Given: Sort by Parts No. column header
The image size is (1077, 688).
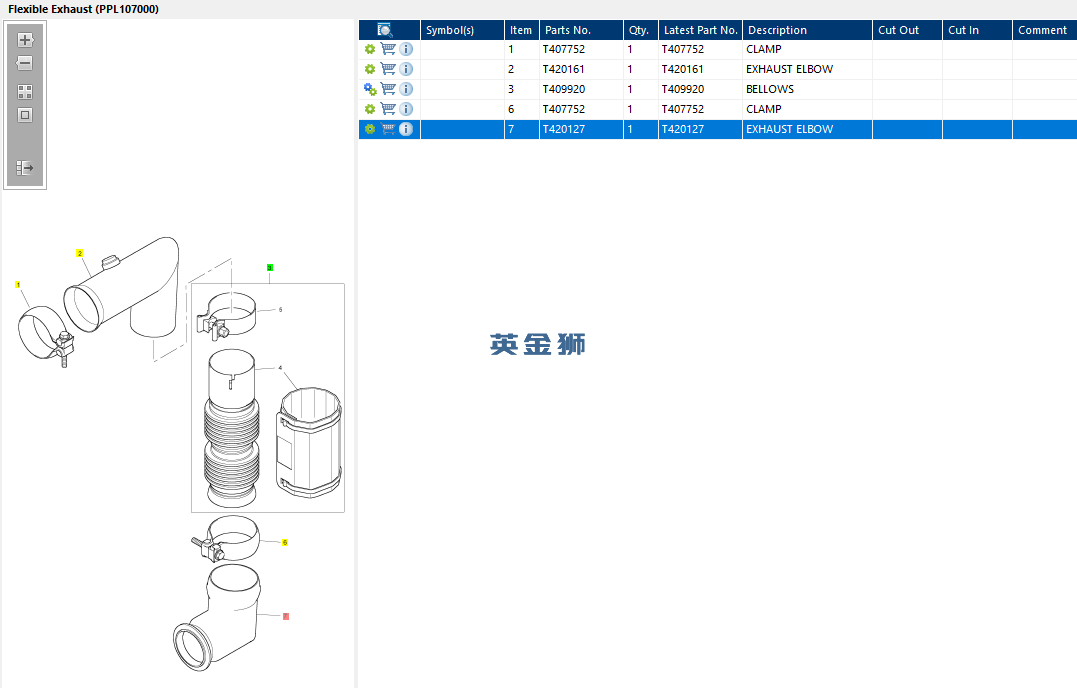Looking at the screenshot, I should [581, 30].
